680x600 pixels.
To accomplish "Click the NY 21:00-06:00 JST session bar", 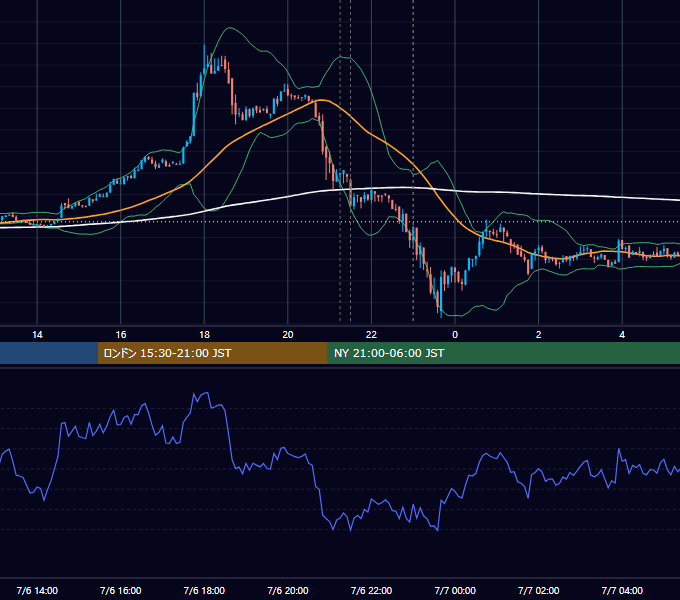I will (503, 353).
